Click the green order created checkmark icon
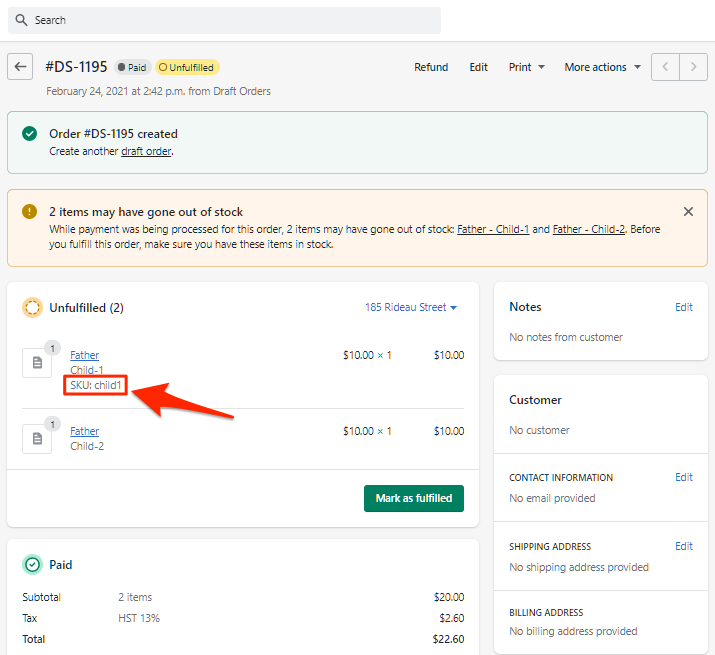Image resolution: width=715 pixels, height=655 pixels. point(30,134)
